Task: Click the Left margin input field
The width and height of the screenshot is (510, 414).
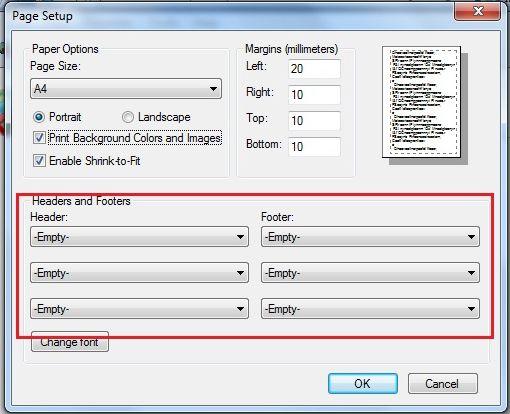Action: [314, 69]
